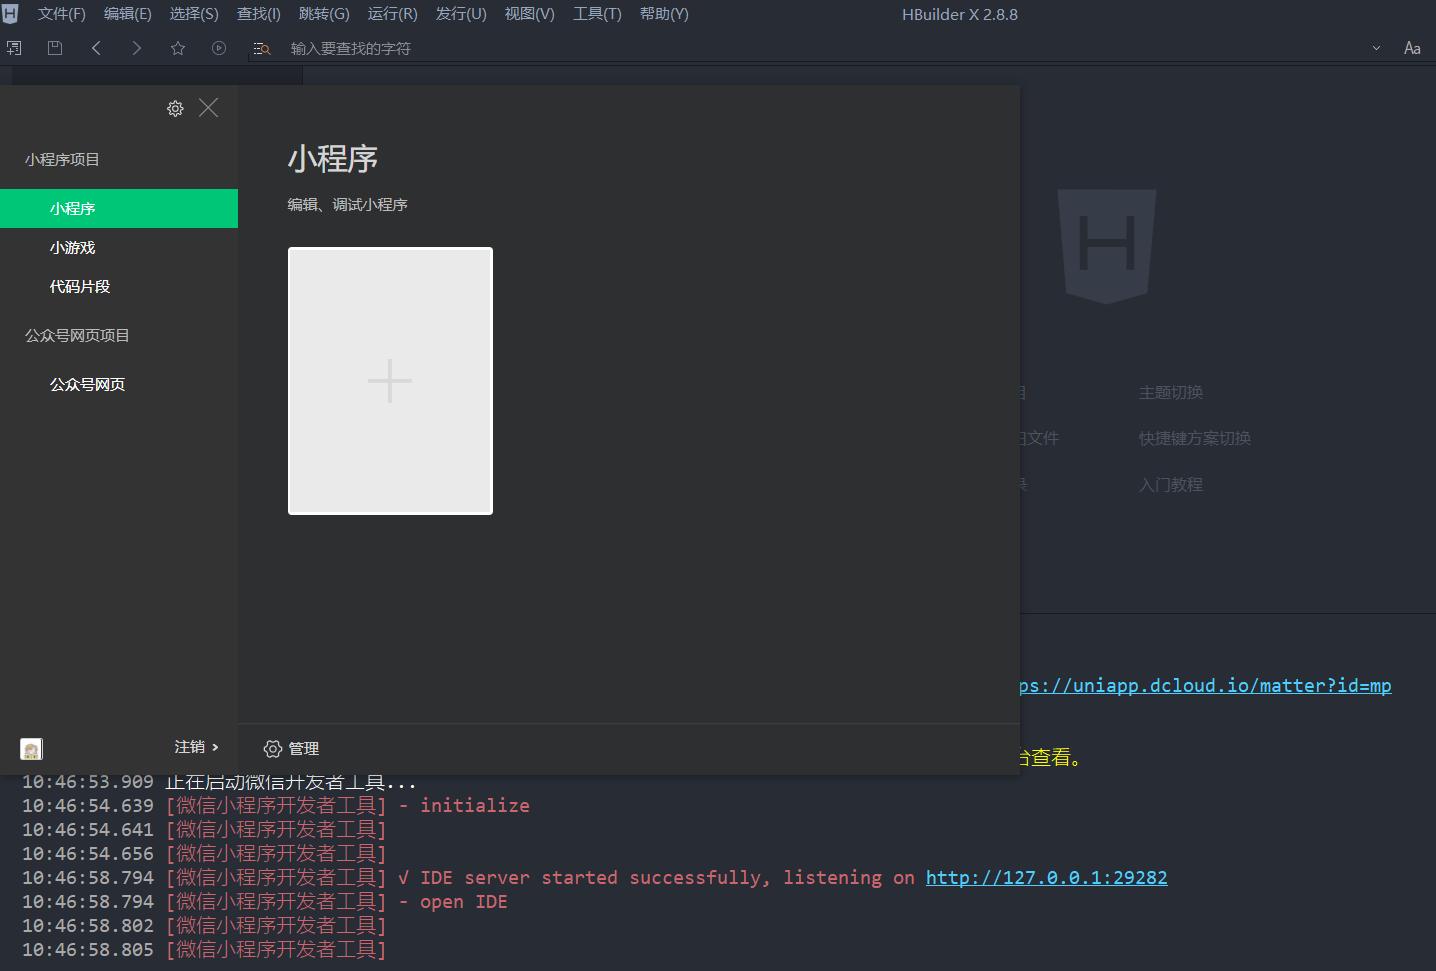Screen dimensions: 1436x971
Task: Click the run play toolbar icon
Action: (219, 48)
